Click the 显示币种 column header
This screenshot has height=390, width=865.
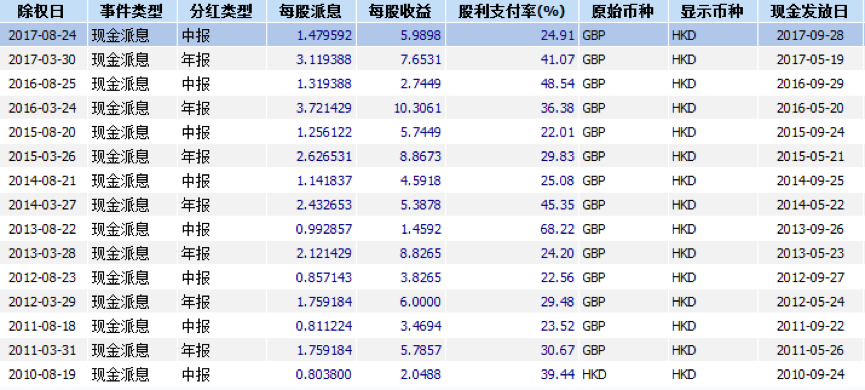(x=713, y=11)
